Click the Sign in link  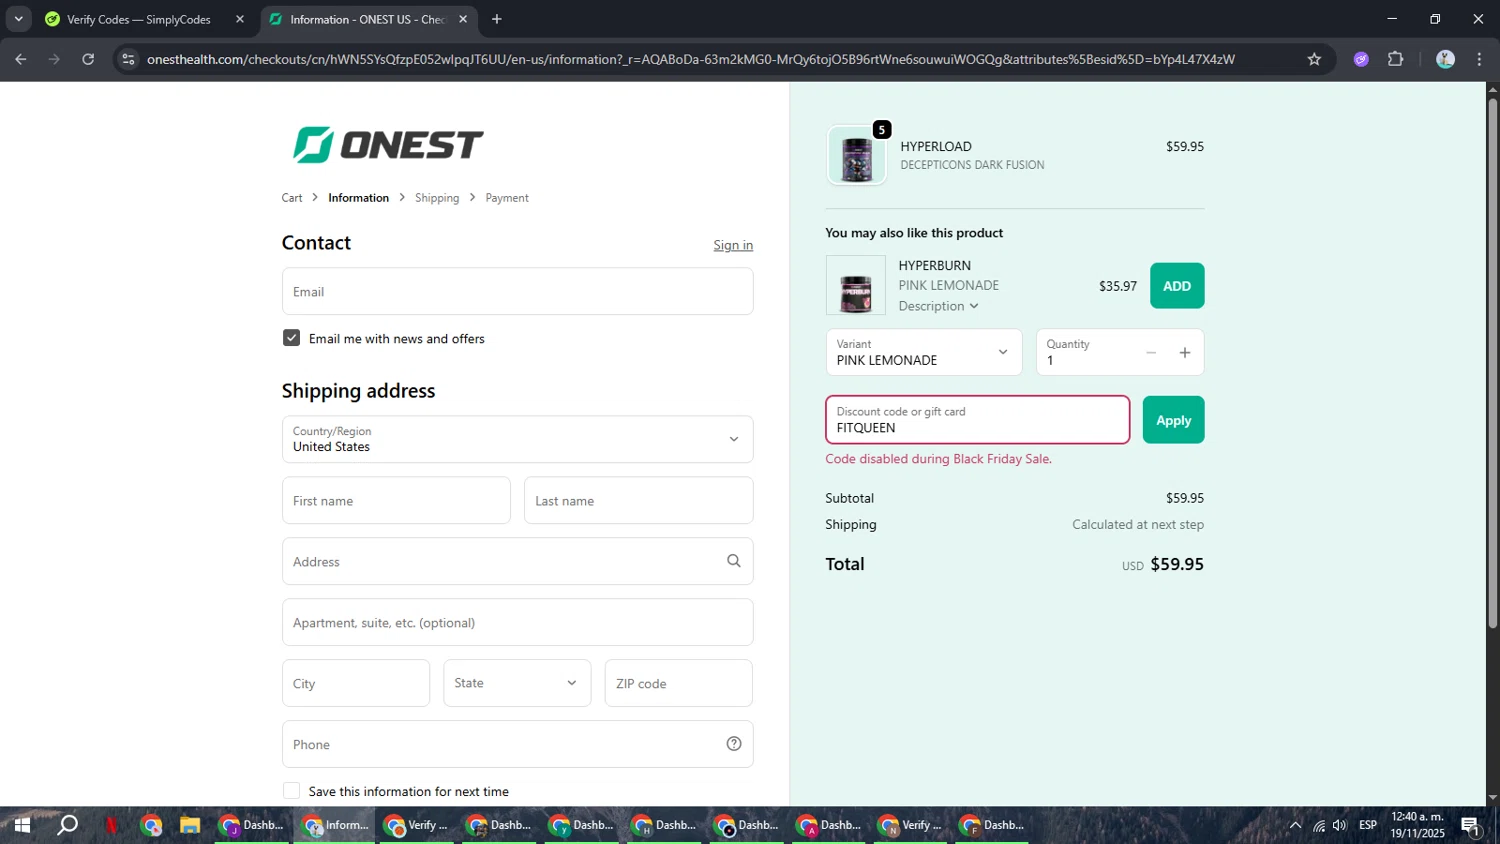733,245
